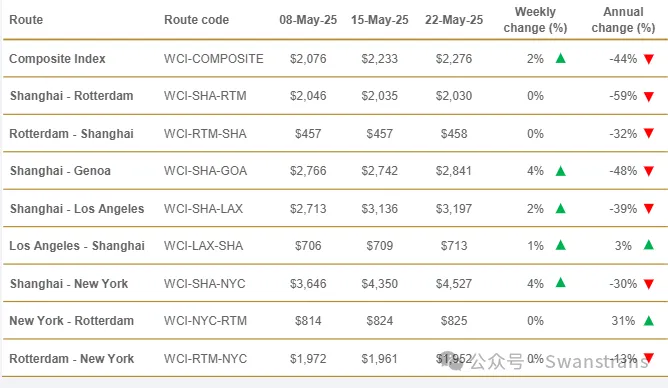
Task: Select the 22-May-25 column header
Action: [x=454, y=20]
